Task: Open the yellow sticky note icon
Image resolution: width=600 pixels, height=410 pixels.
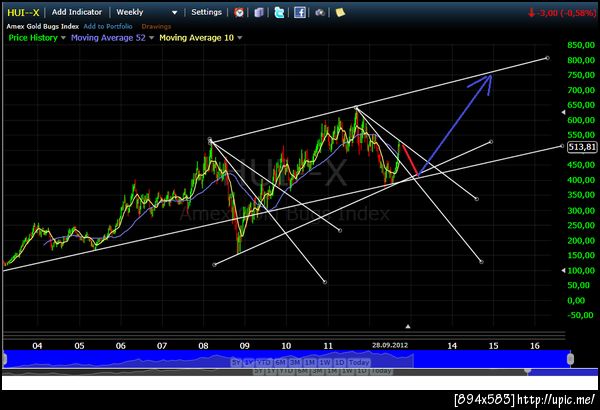Action: [340, 13]
